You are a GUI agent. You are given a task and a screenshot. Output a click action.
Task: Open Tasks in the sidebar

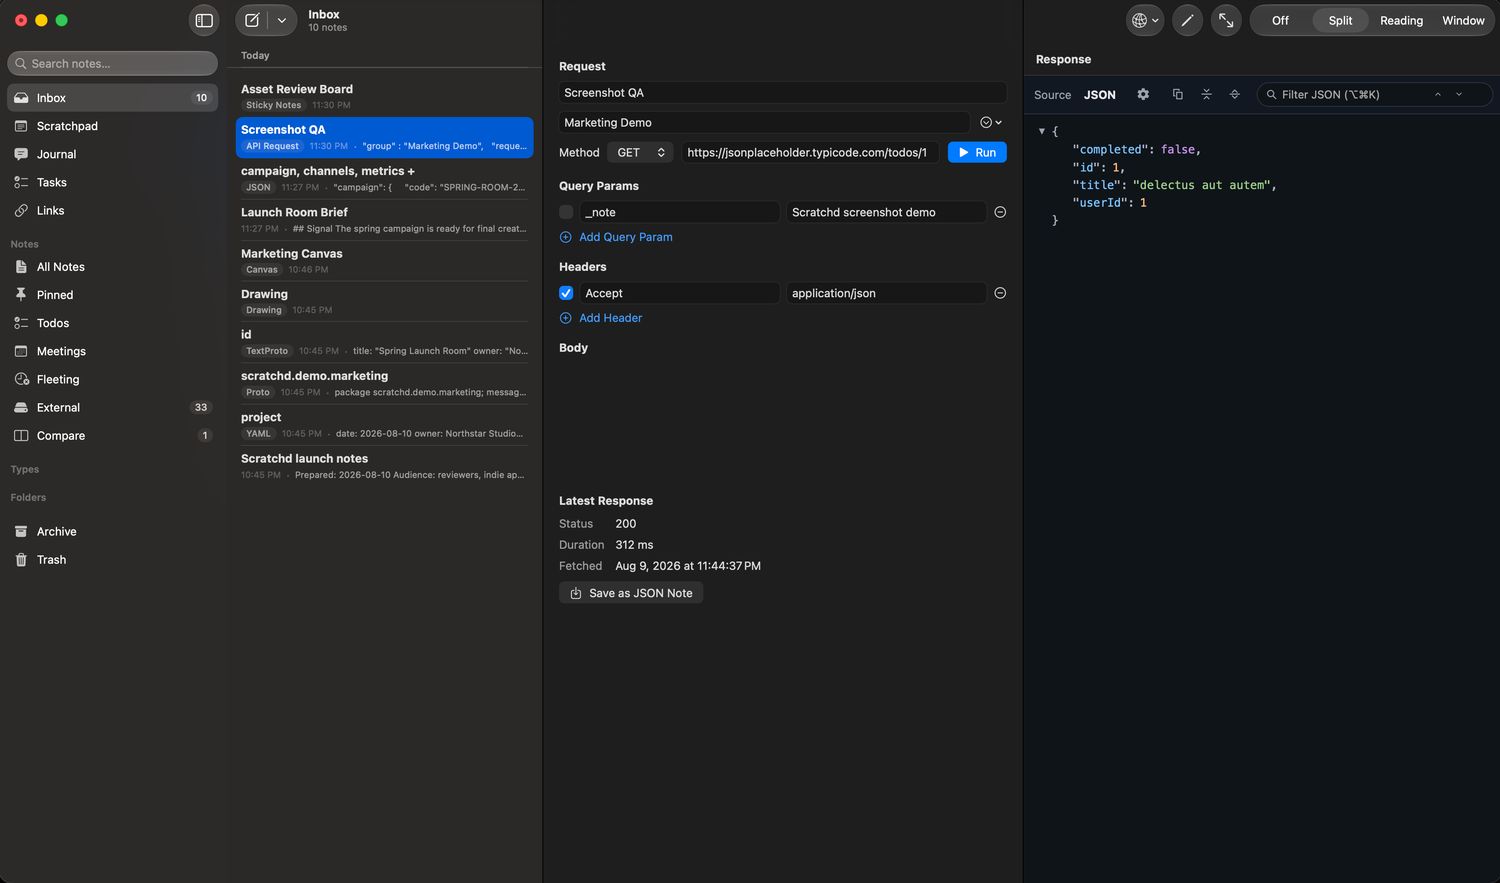pos(112,182)
